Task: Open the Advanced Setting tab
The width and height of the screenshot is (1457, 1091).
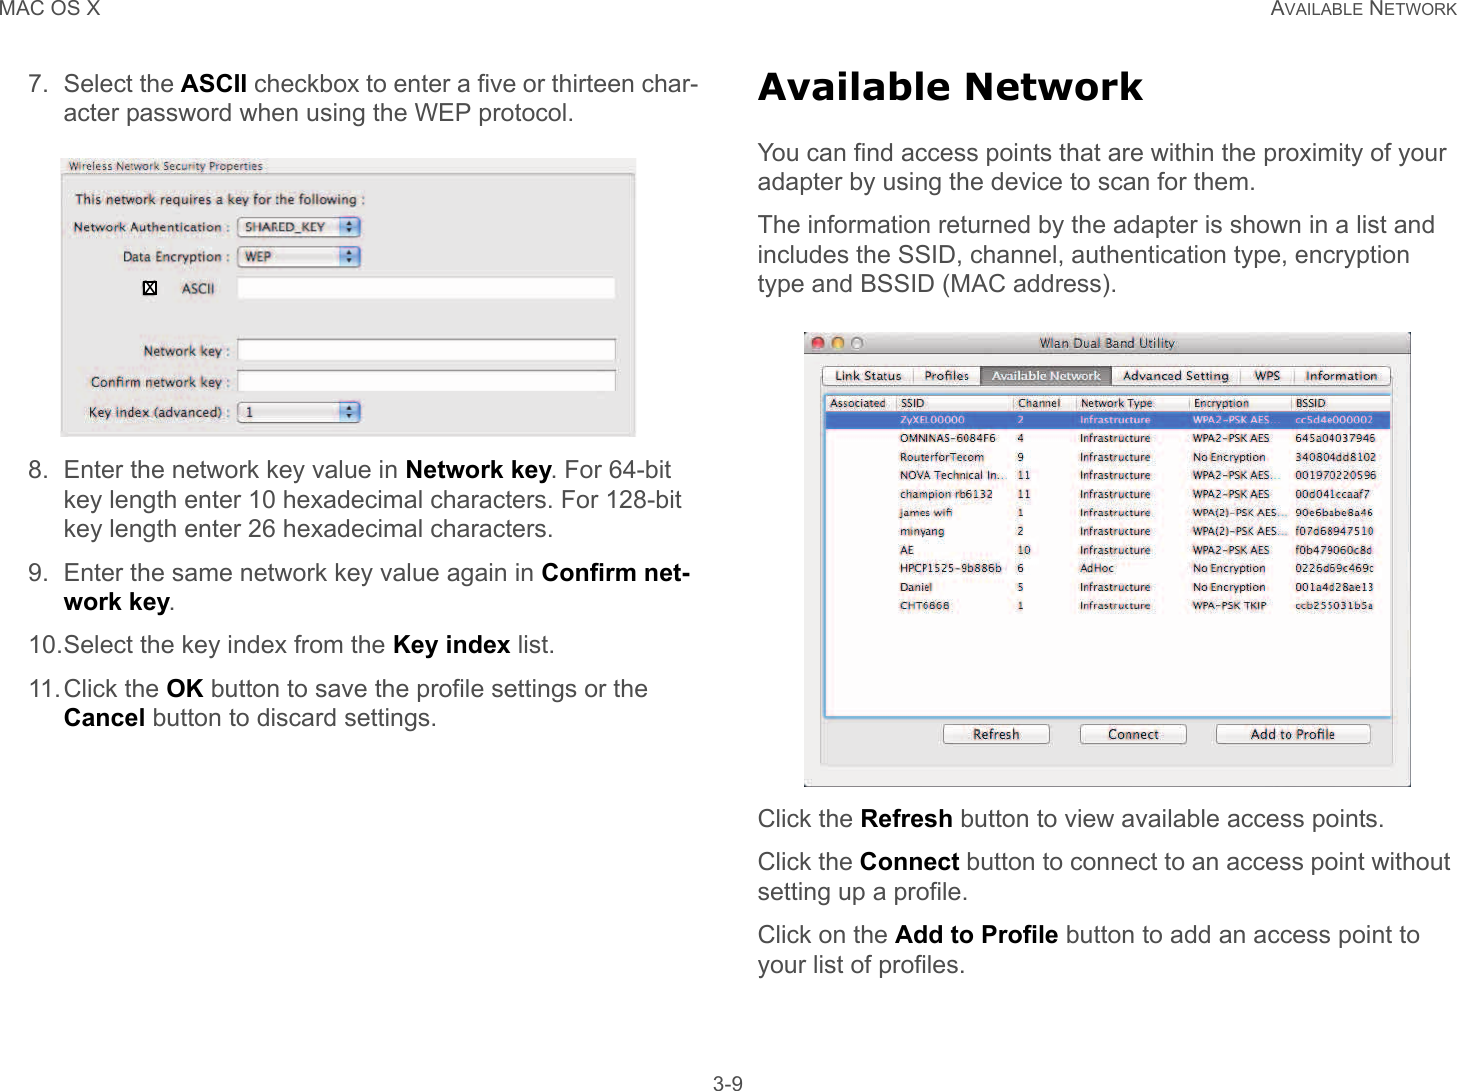Action: coord(1175,376)
